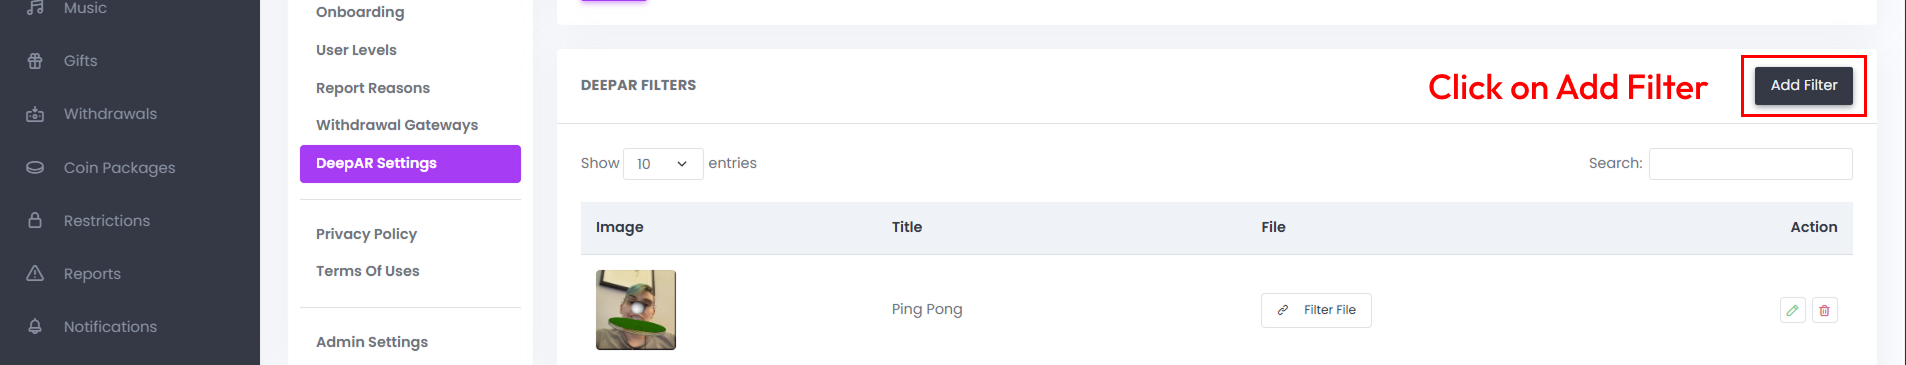Viewport: 1906px width, 365px height.
Task: Click the Restrictions lock icon
Action: 35,220
